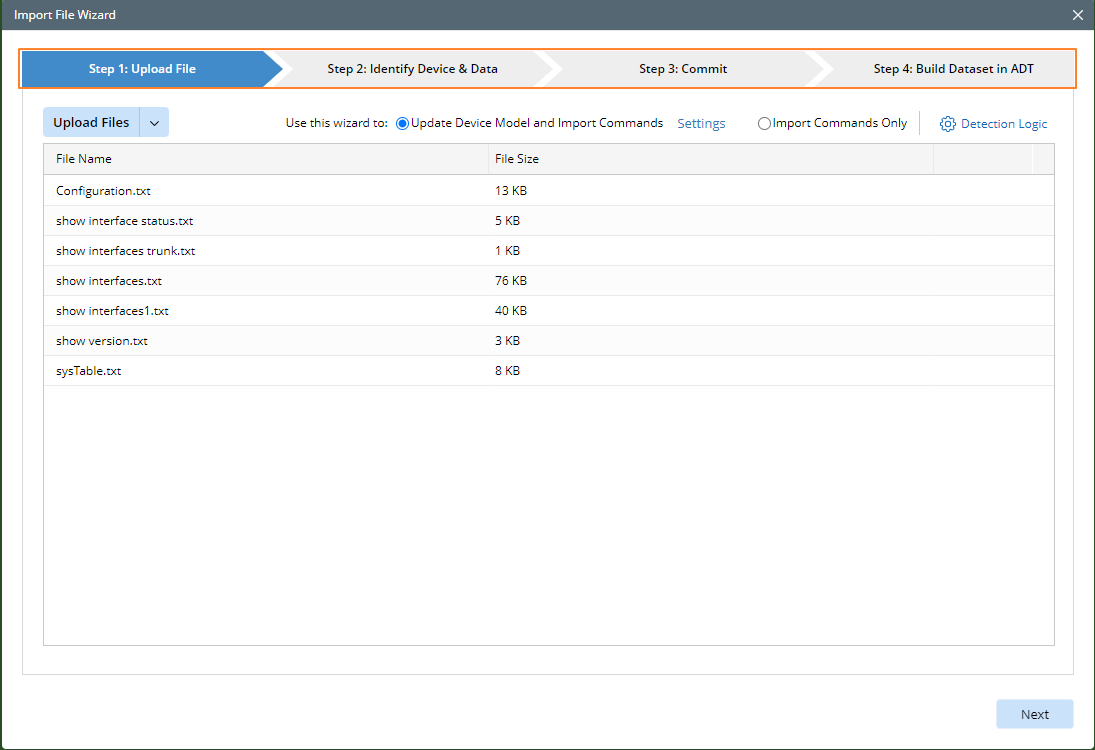
Task: Open the Detection Logic options
Action: (1003, 123)
